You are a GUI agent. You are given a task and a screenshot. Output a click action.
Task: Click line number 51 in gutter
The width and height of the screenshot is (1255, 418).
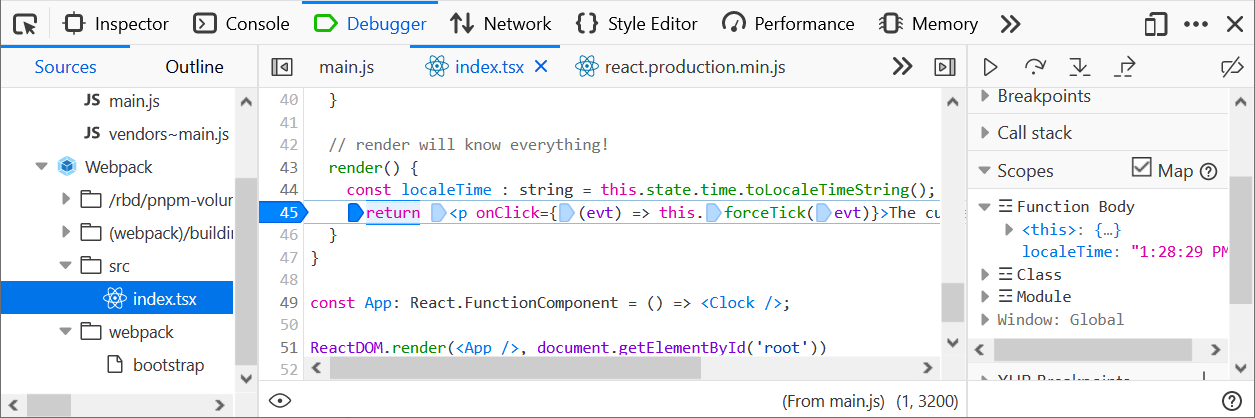pos(289,348)
